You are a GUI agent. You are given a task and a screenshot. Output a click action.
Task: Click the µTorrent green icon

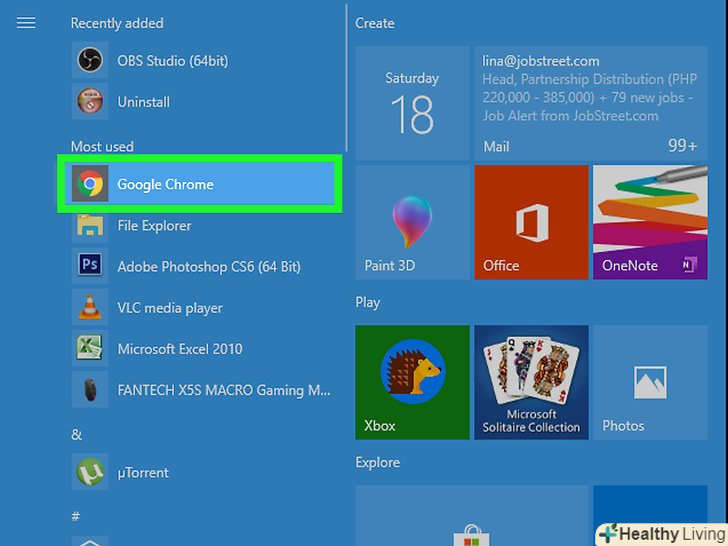90,472
